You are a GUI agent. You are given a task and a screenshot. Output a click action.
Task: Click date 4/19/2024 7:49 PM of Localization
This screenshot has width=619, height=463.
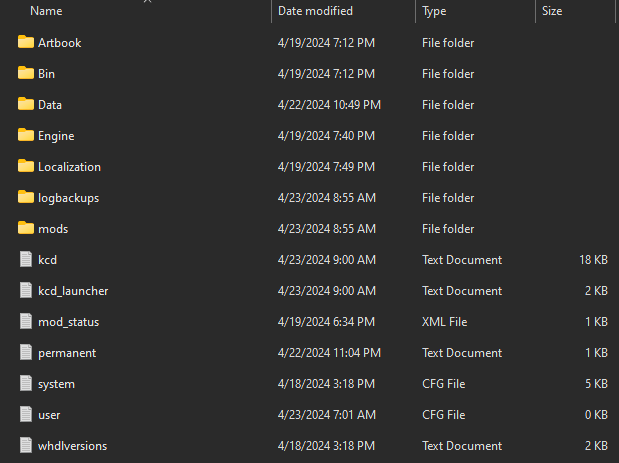[x=326, y=167]
